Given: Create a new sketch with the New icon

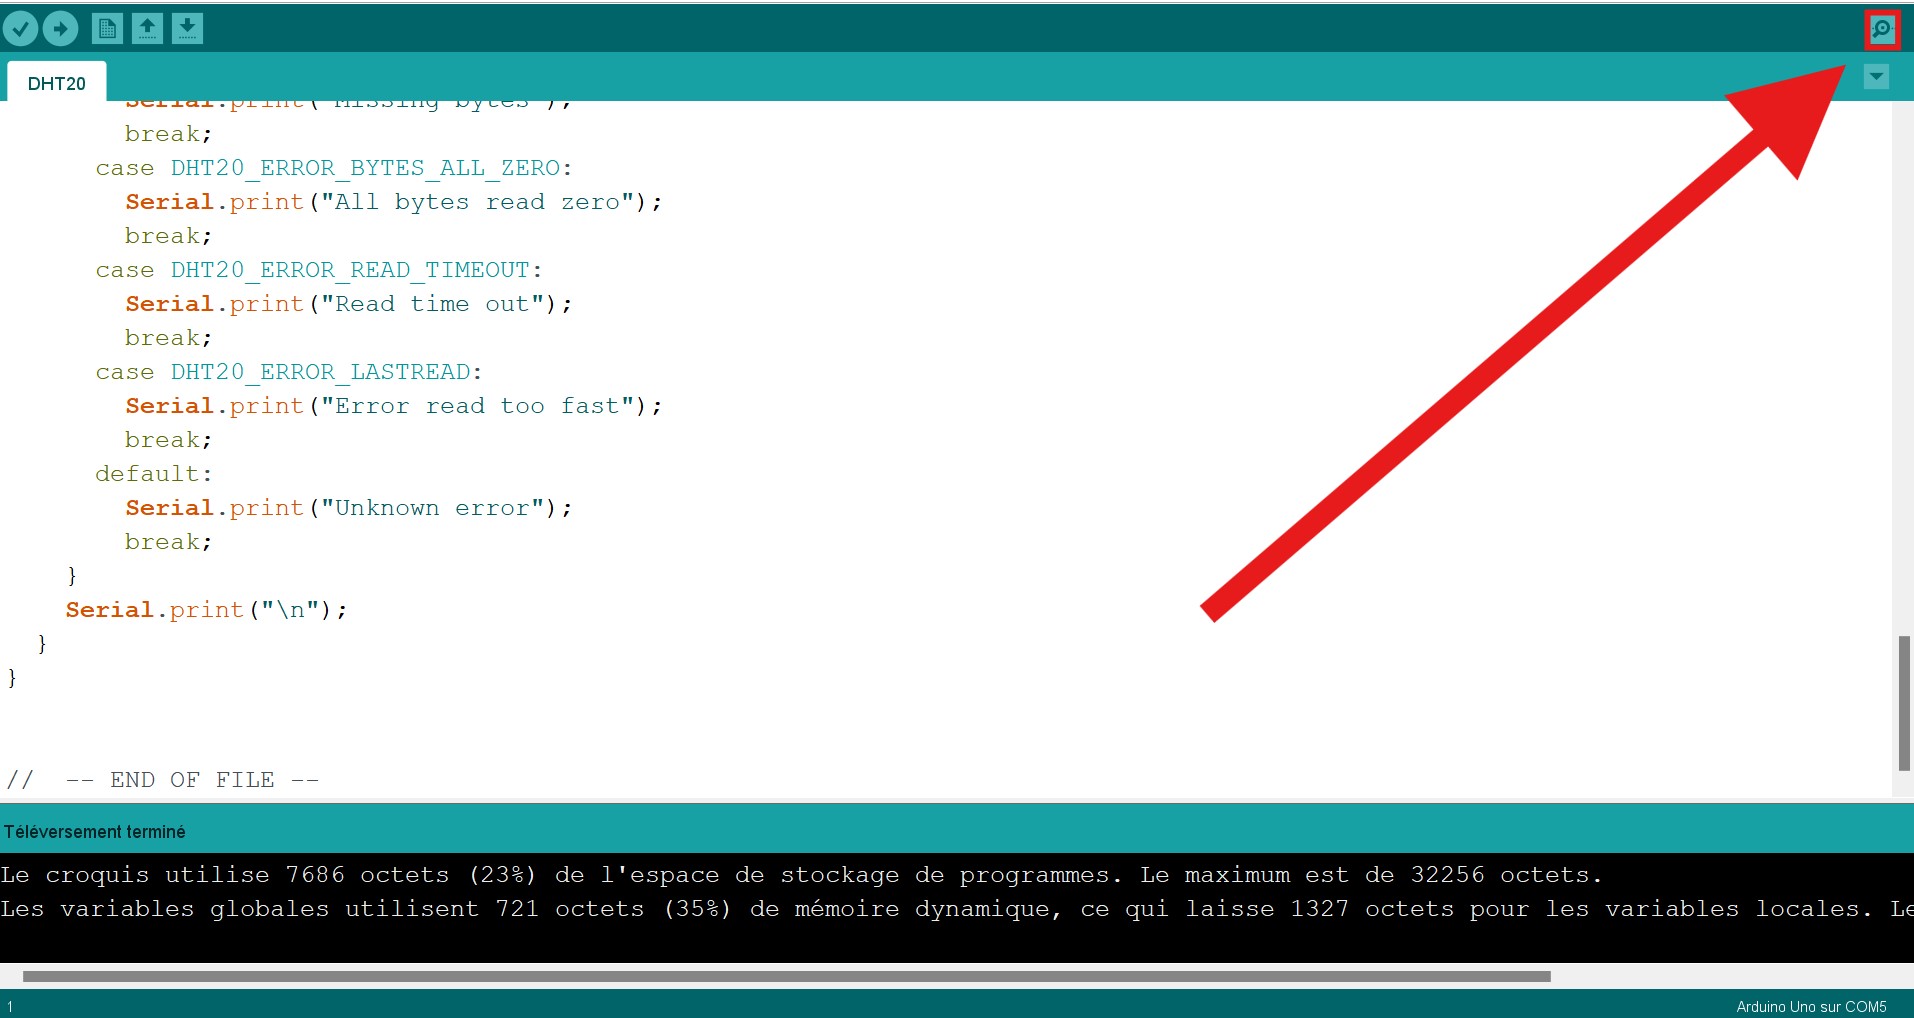Looking at the screenshot, I should click(x=107, y=29).
